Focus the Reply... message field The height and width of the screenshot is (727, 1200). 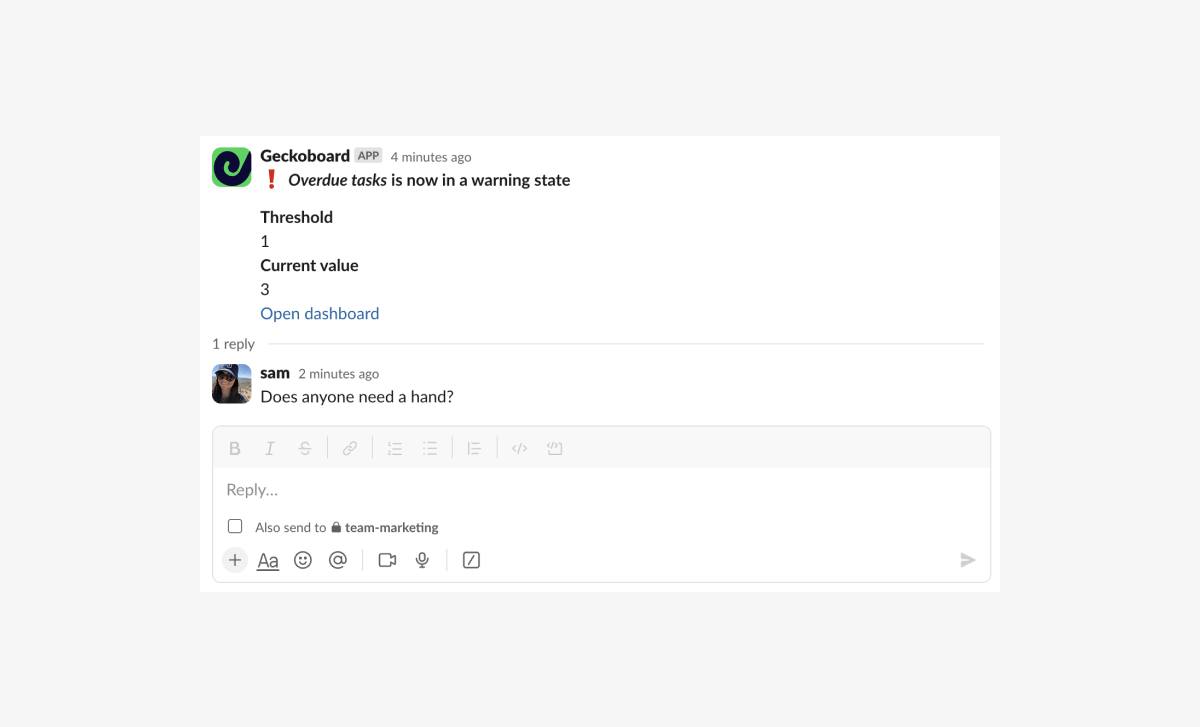[601, 490]
